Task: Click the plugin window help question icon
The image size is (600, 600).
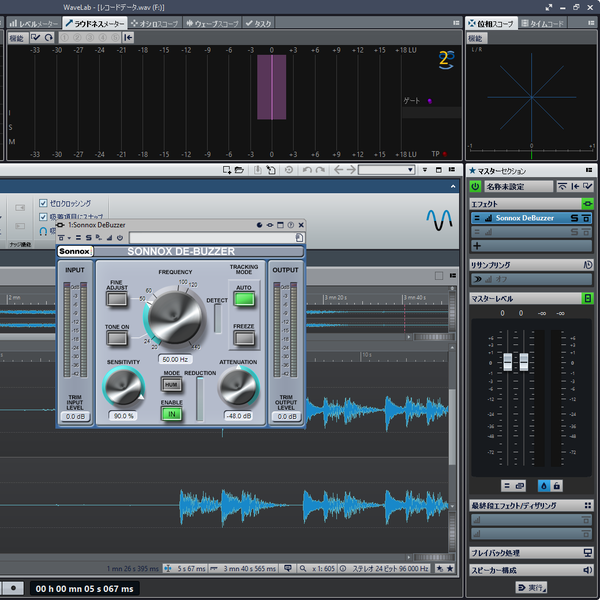Action: pyautogui.click(x=291, y=225)
